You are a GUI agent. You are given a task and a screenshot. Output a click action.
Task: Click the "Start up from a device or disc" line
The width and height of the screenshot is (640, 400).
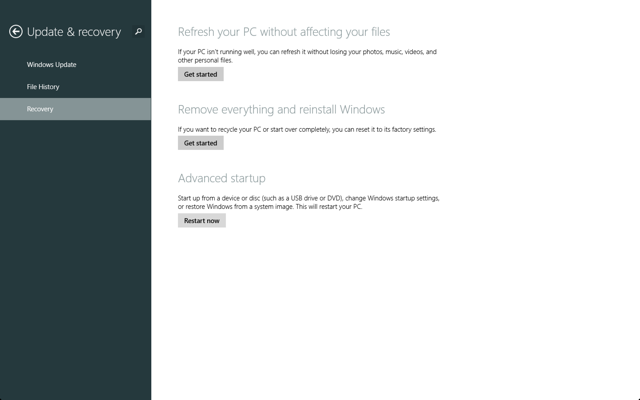tap(308, 198)
